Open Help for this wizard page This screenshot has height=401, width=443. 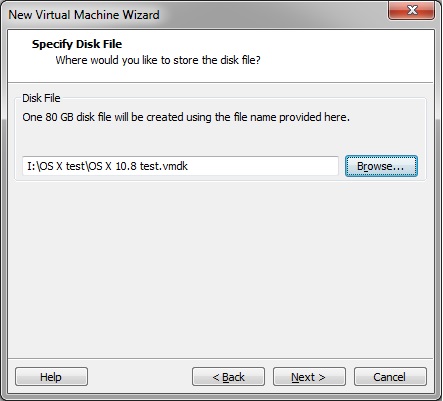tap(51, 377)
